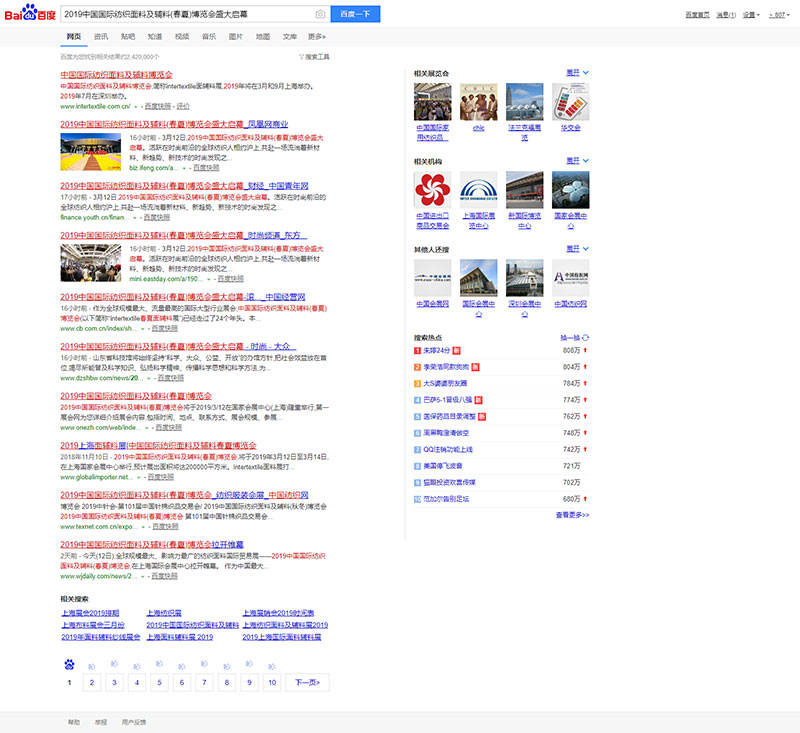
Task: Click the 下一页 next page button
Action: [307, 683]
